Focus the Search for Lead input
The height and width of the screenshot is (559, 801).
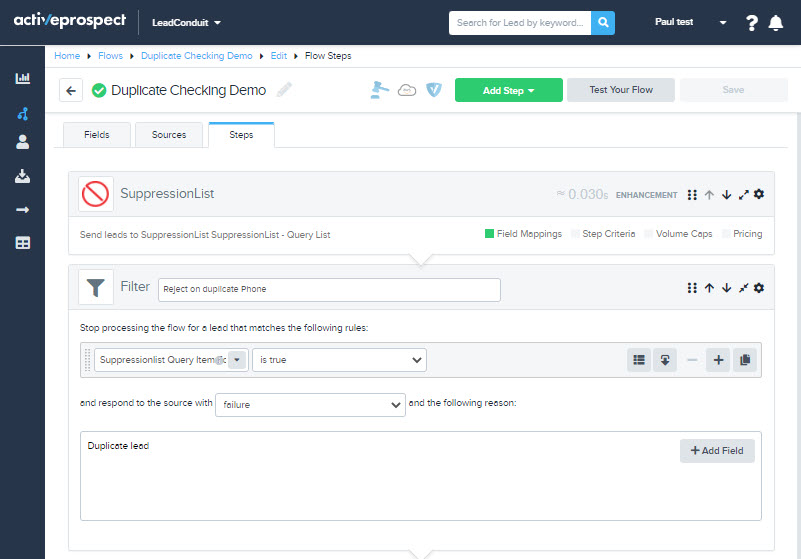click(x=520, y=23)
